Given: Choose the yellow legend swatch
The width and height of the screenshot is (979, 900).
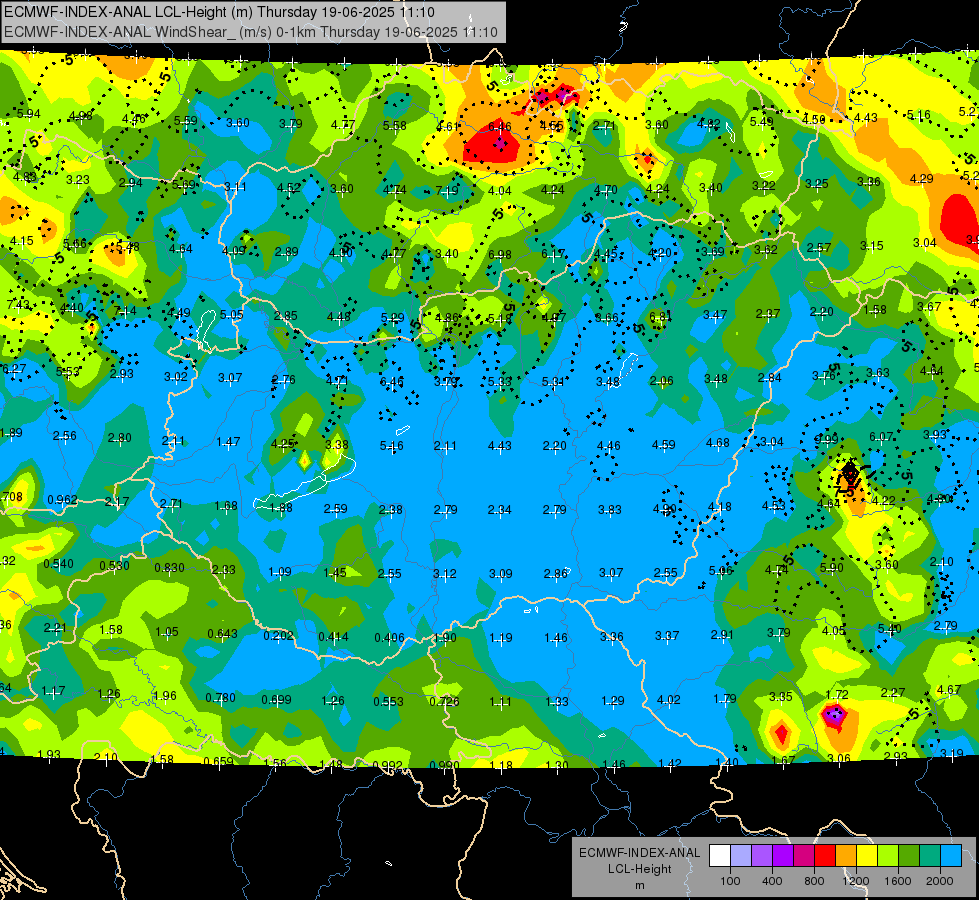Looking at the screenshot, I should 867,855.
